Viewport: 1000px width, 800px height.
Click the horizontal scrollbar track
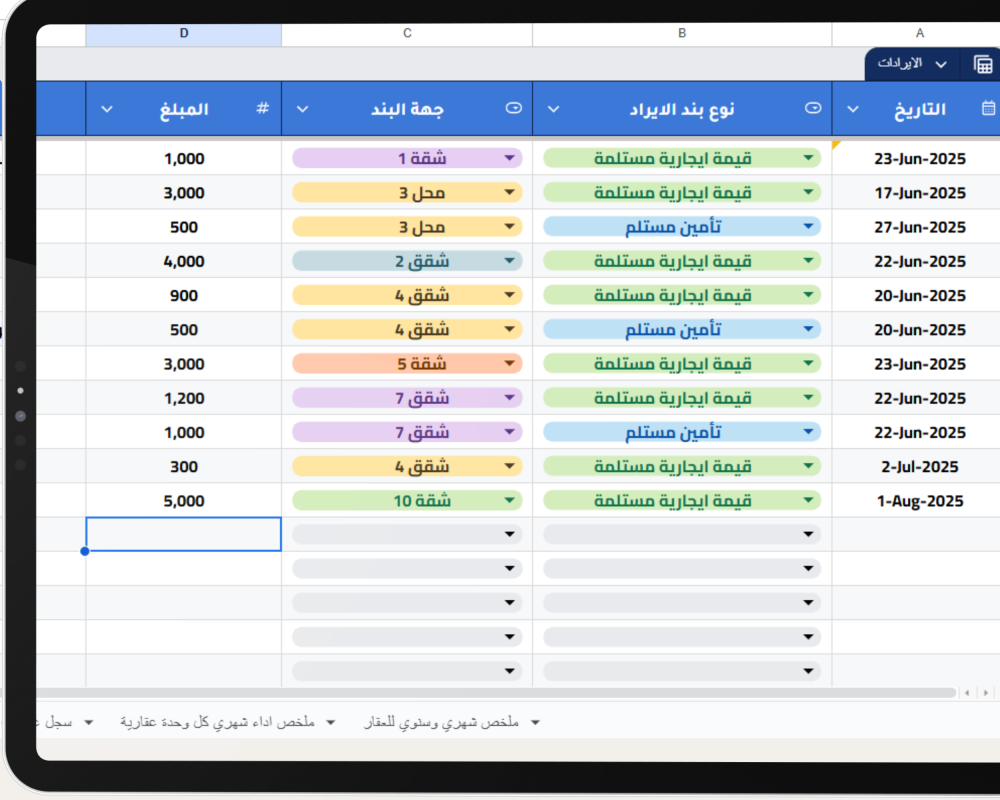(496, 693)
